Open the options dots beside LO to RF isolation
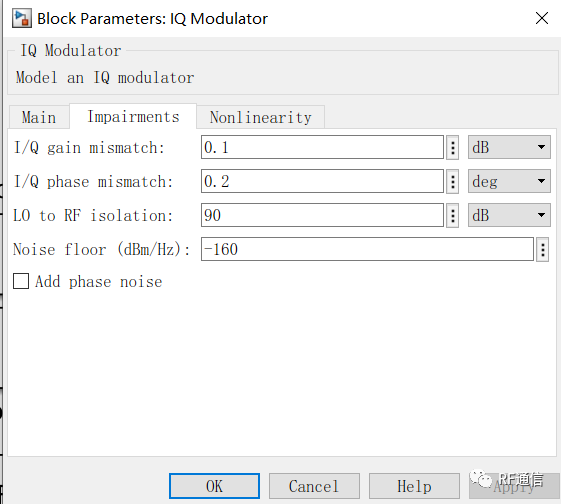The image size is (561, 504). pyautogui.click(x=453, y=215)
